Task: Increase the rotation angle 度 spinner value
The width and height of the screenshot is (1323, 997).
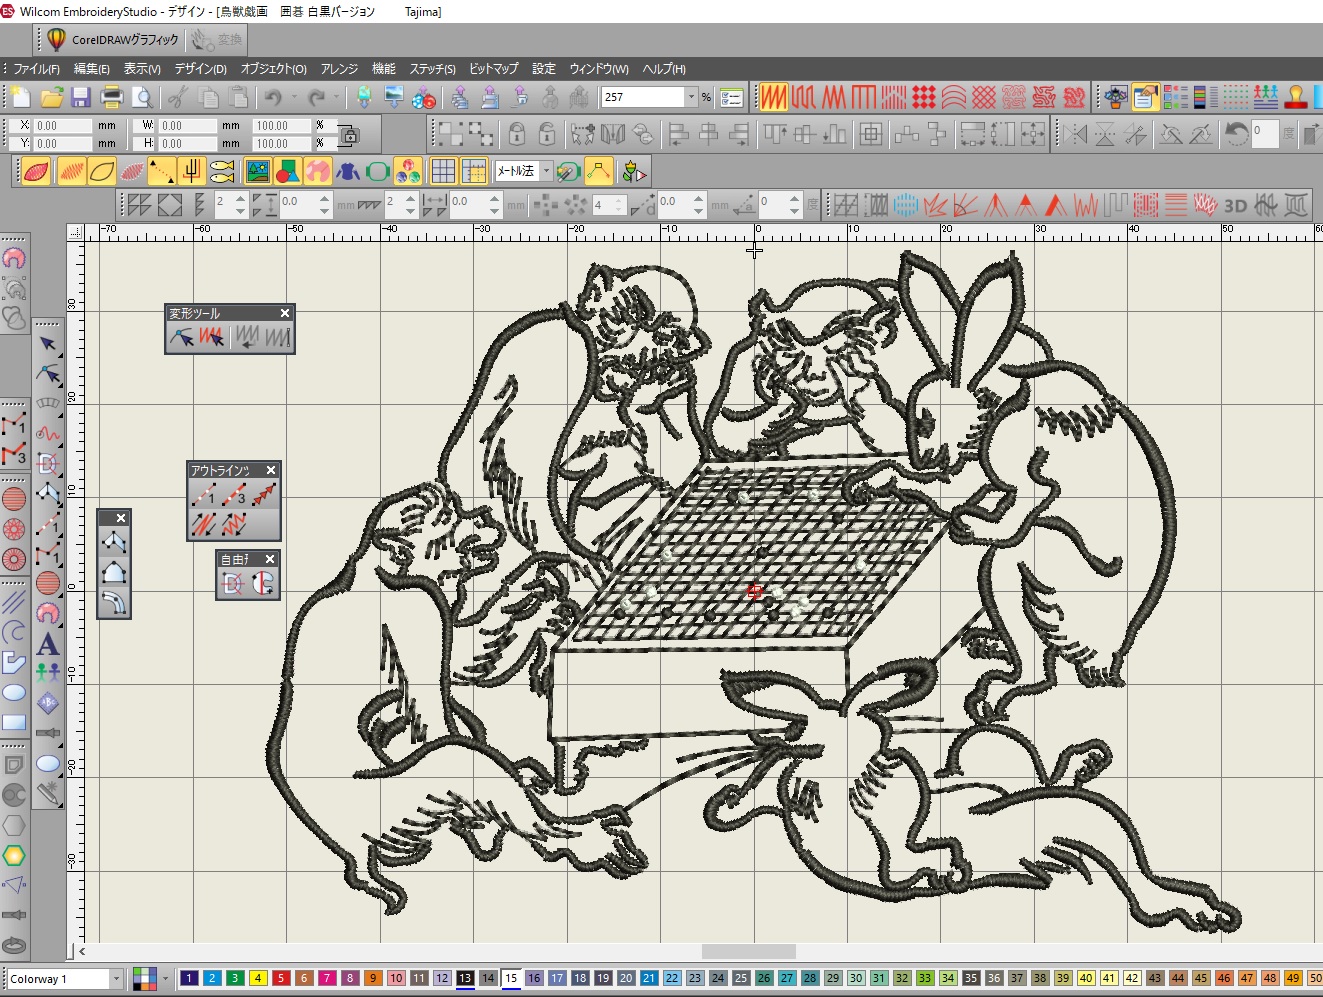Action: (x=794, y=200)
